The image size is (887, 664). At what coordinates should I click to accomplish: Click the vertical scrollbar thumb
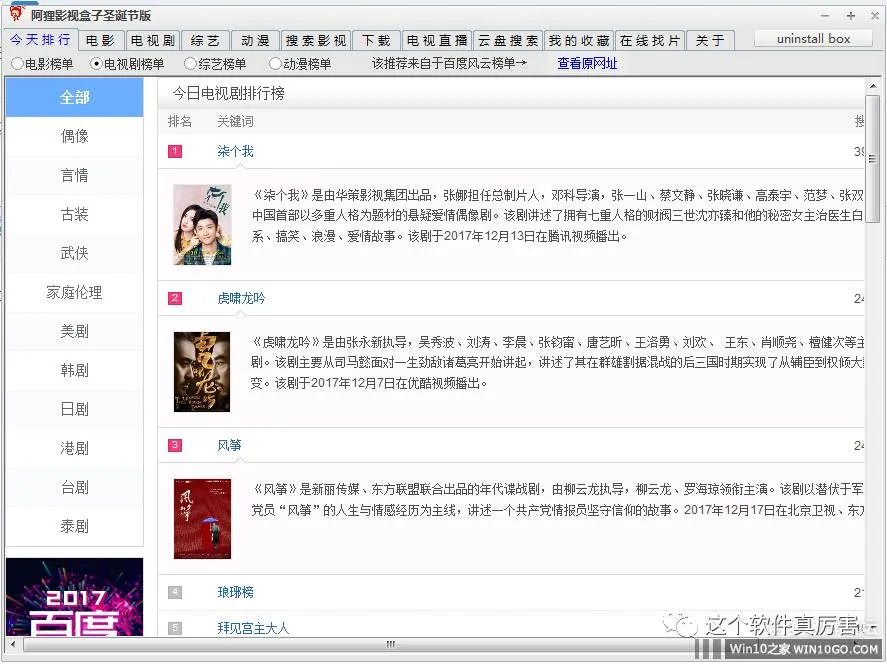click(x=872, y=159)
